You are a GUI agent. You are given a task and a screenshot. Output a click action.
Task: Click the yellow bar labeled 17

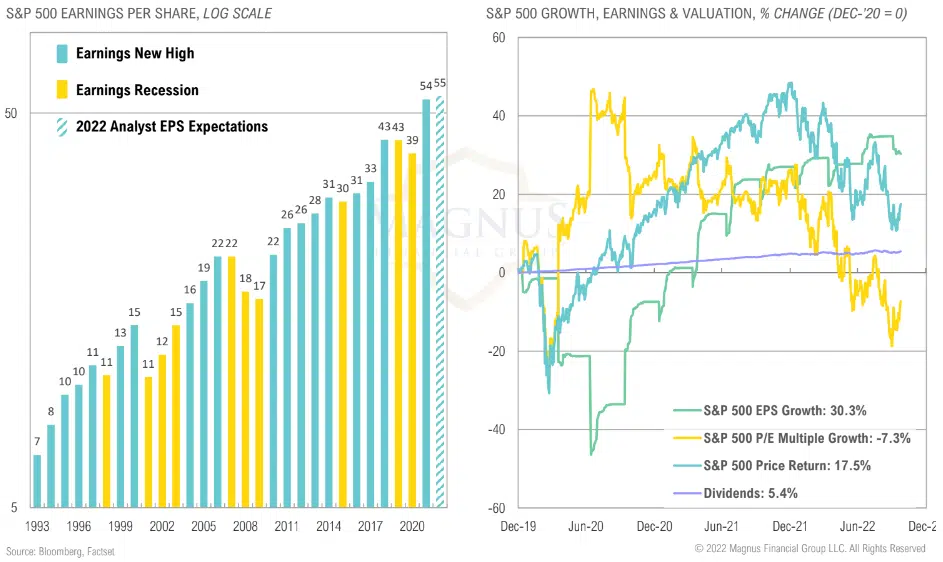point(259,402)
